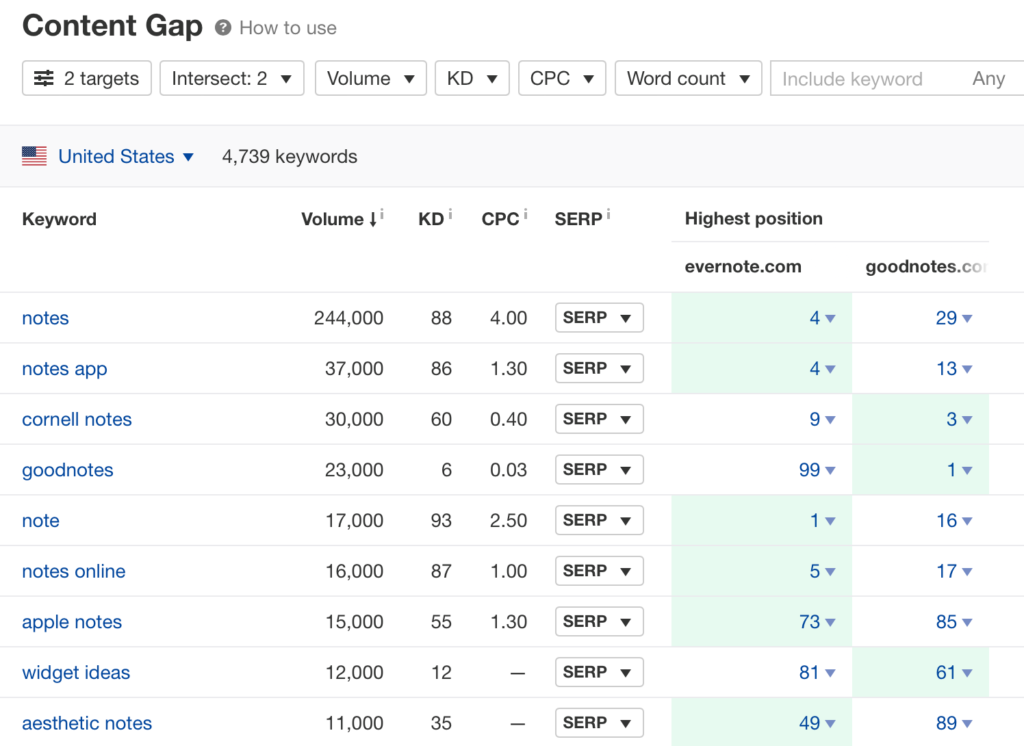Open the 2 targets settings button
1024x746 pixels.
(87, 78)
